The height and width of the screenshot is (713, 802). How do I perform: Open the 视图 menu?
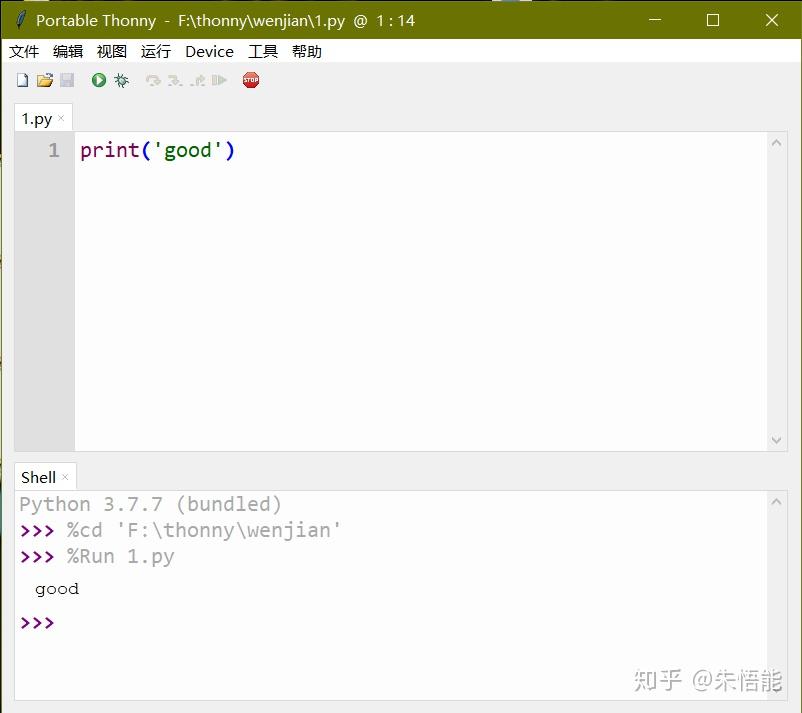[112, 52]
